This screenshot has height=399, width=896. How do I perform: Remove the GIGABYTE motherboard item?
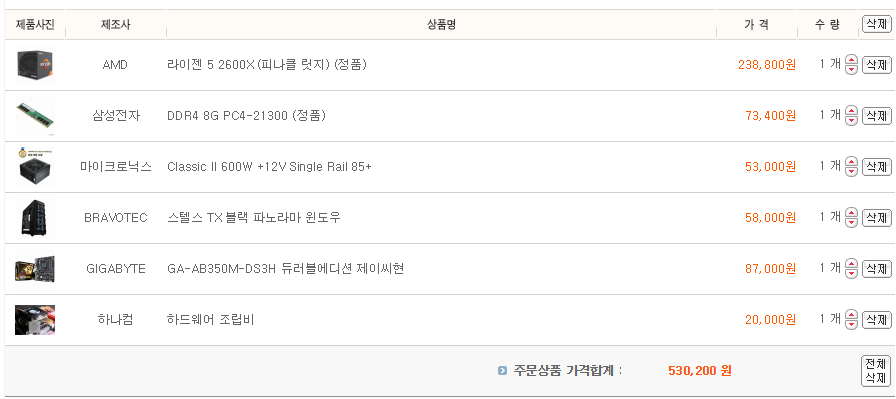point(877,268)
